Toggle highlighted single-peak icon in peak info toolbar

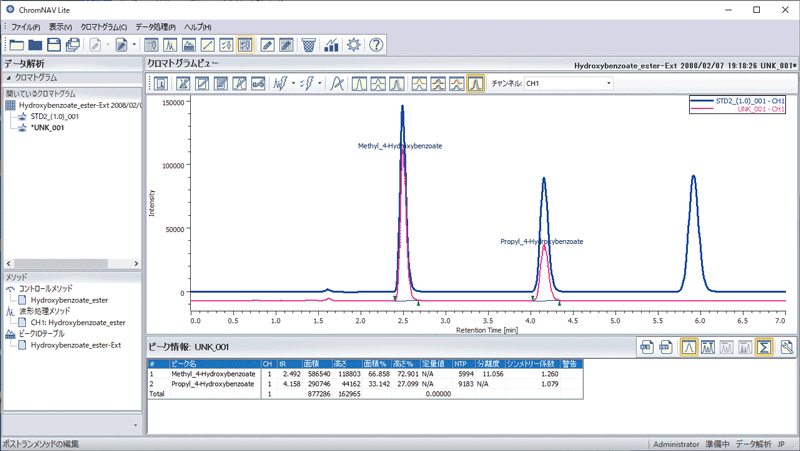click(x=689, y=347)
